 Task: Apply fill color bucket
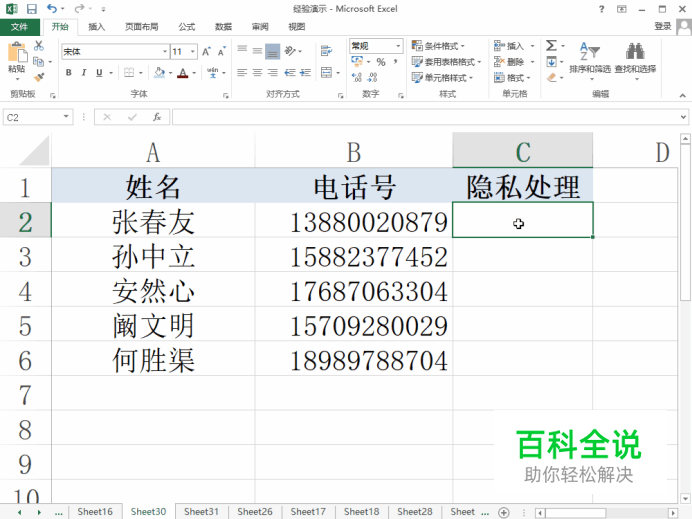point(159,72)
